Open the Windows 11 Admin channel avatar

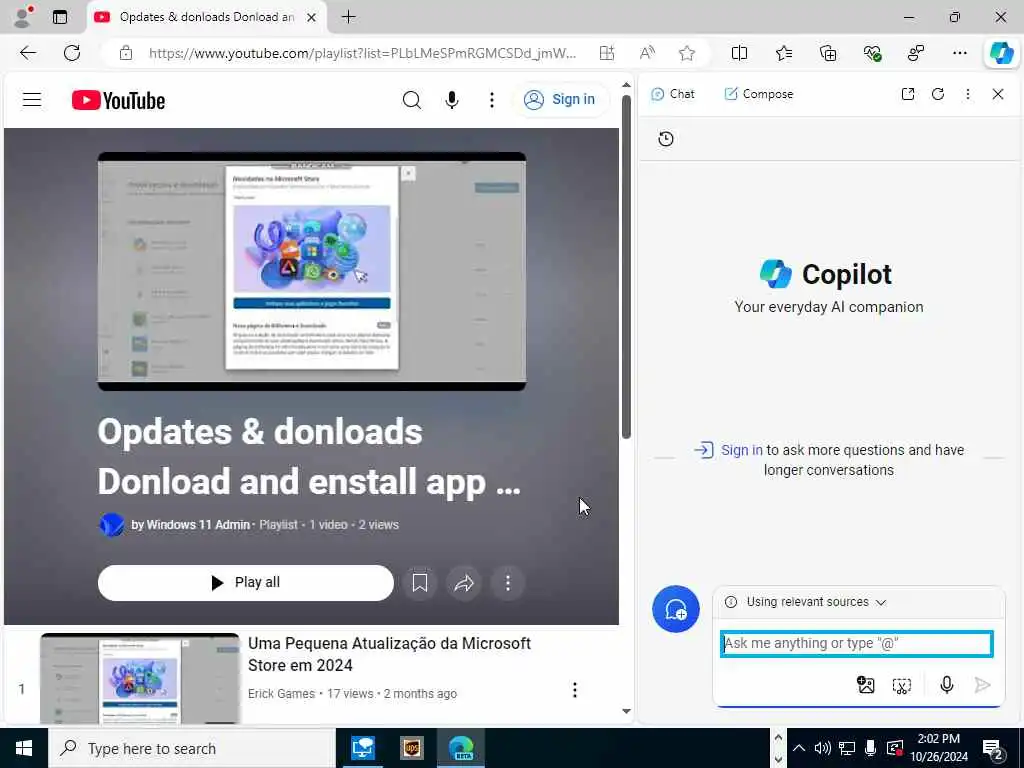[111, 524]
